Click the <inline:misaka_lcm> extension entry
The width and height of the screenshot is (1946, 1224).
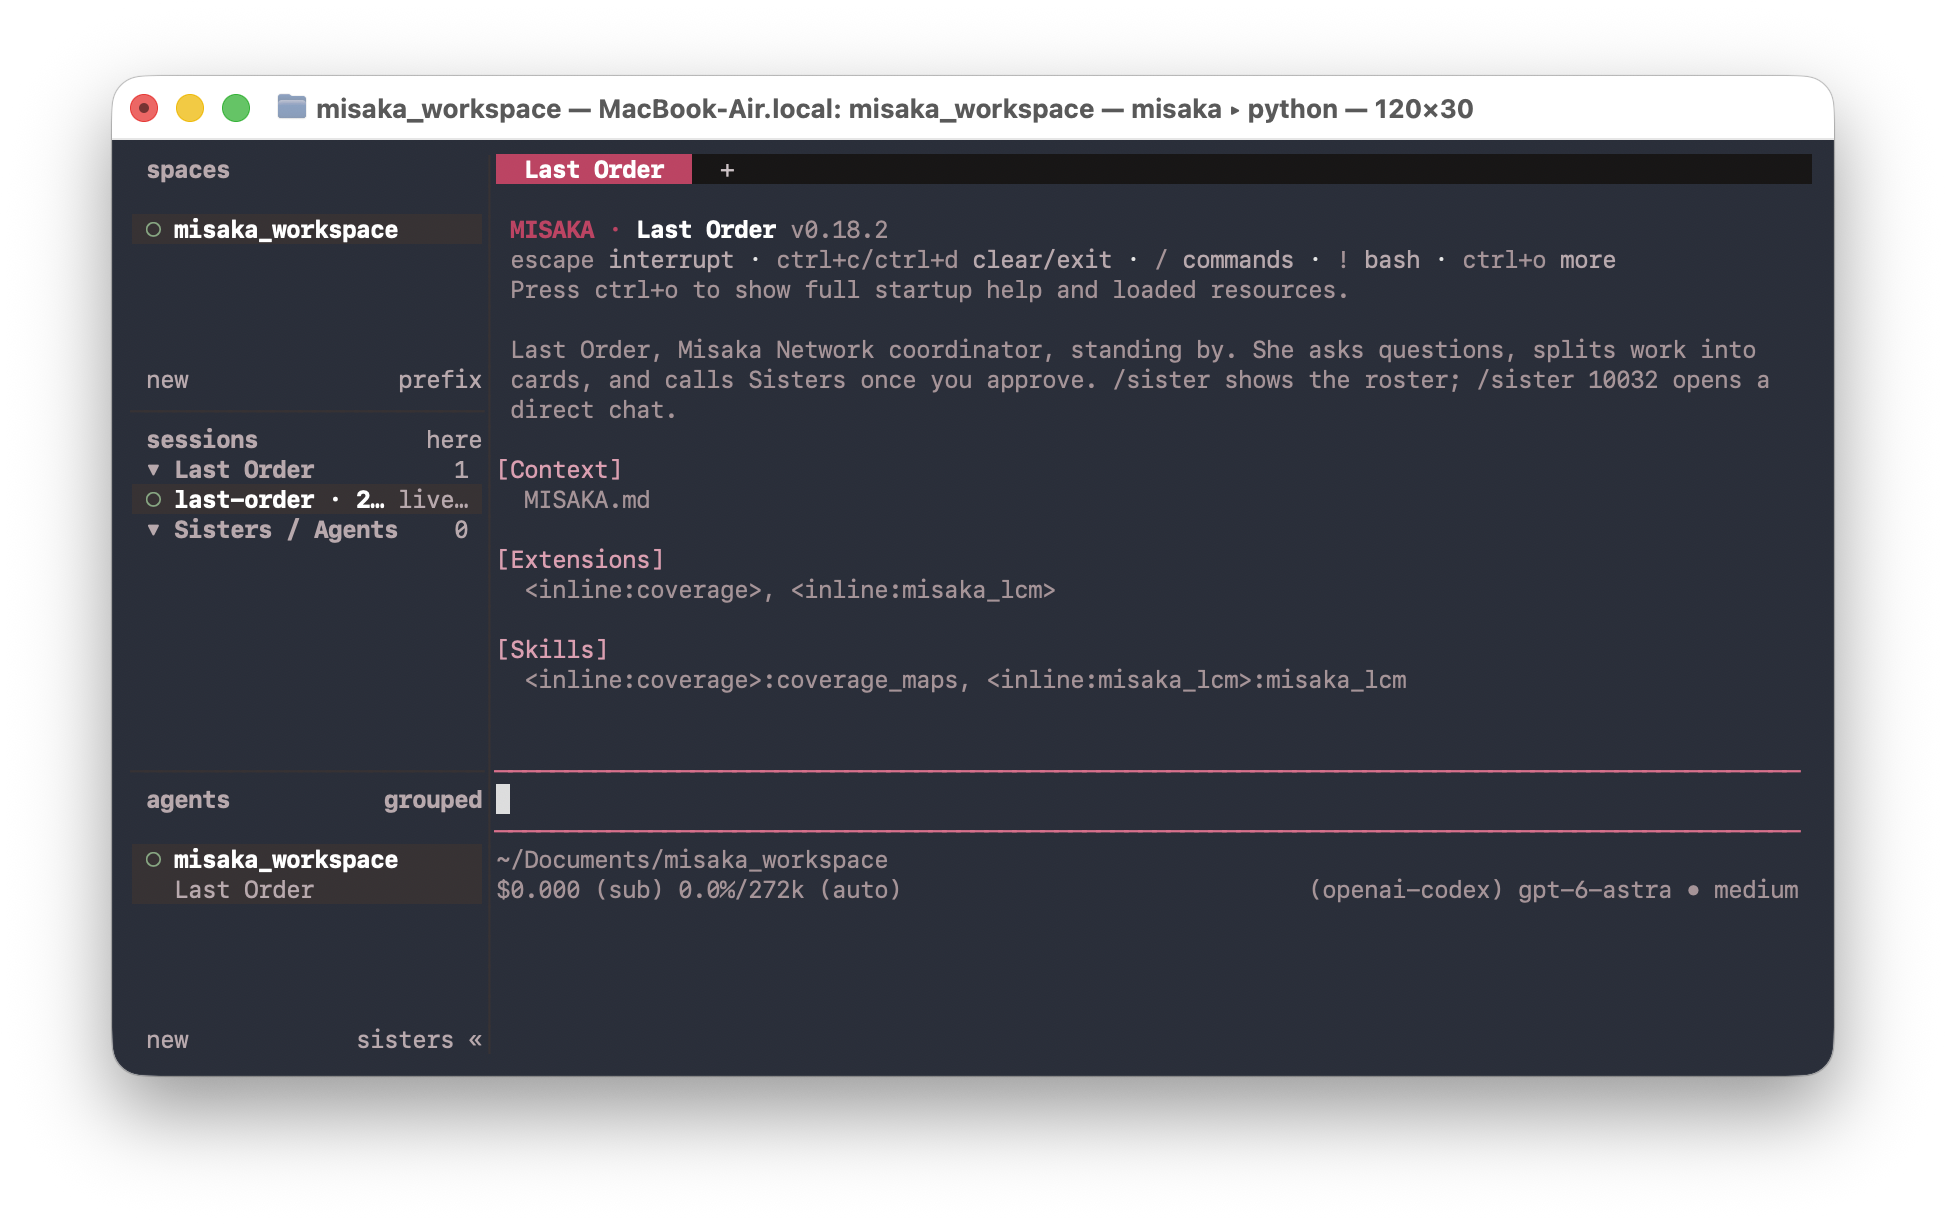[x=923, y=590]
